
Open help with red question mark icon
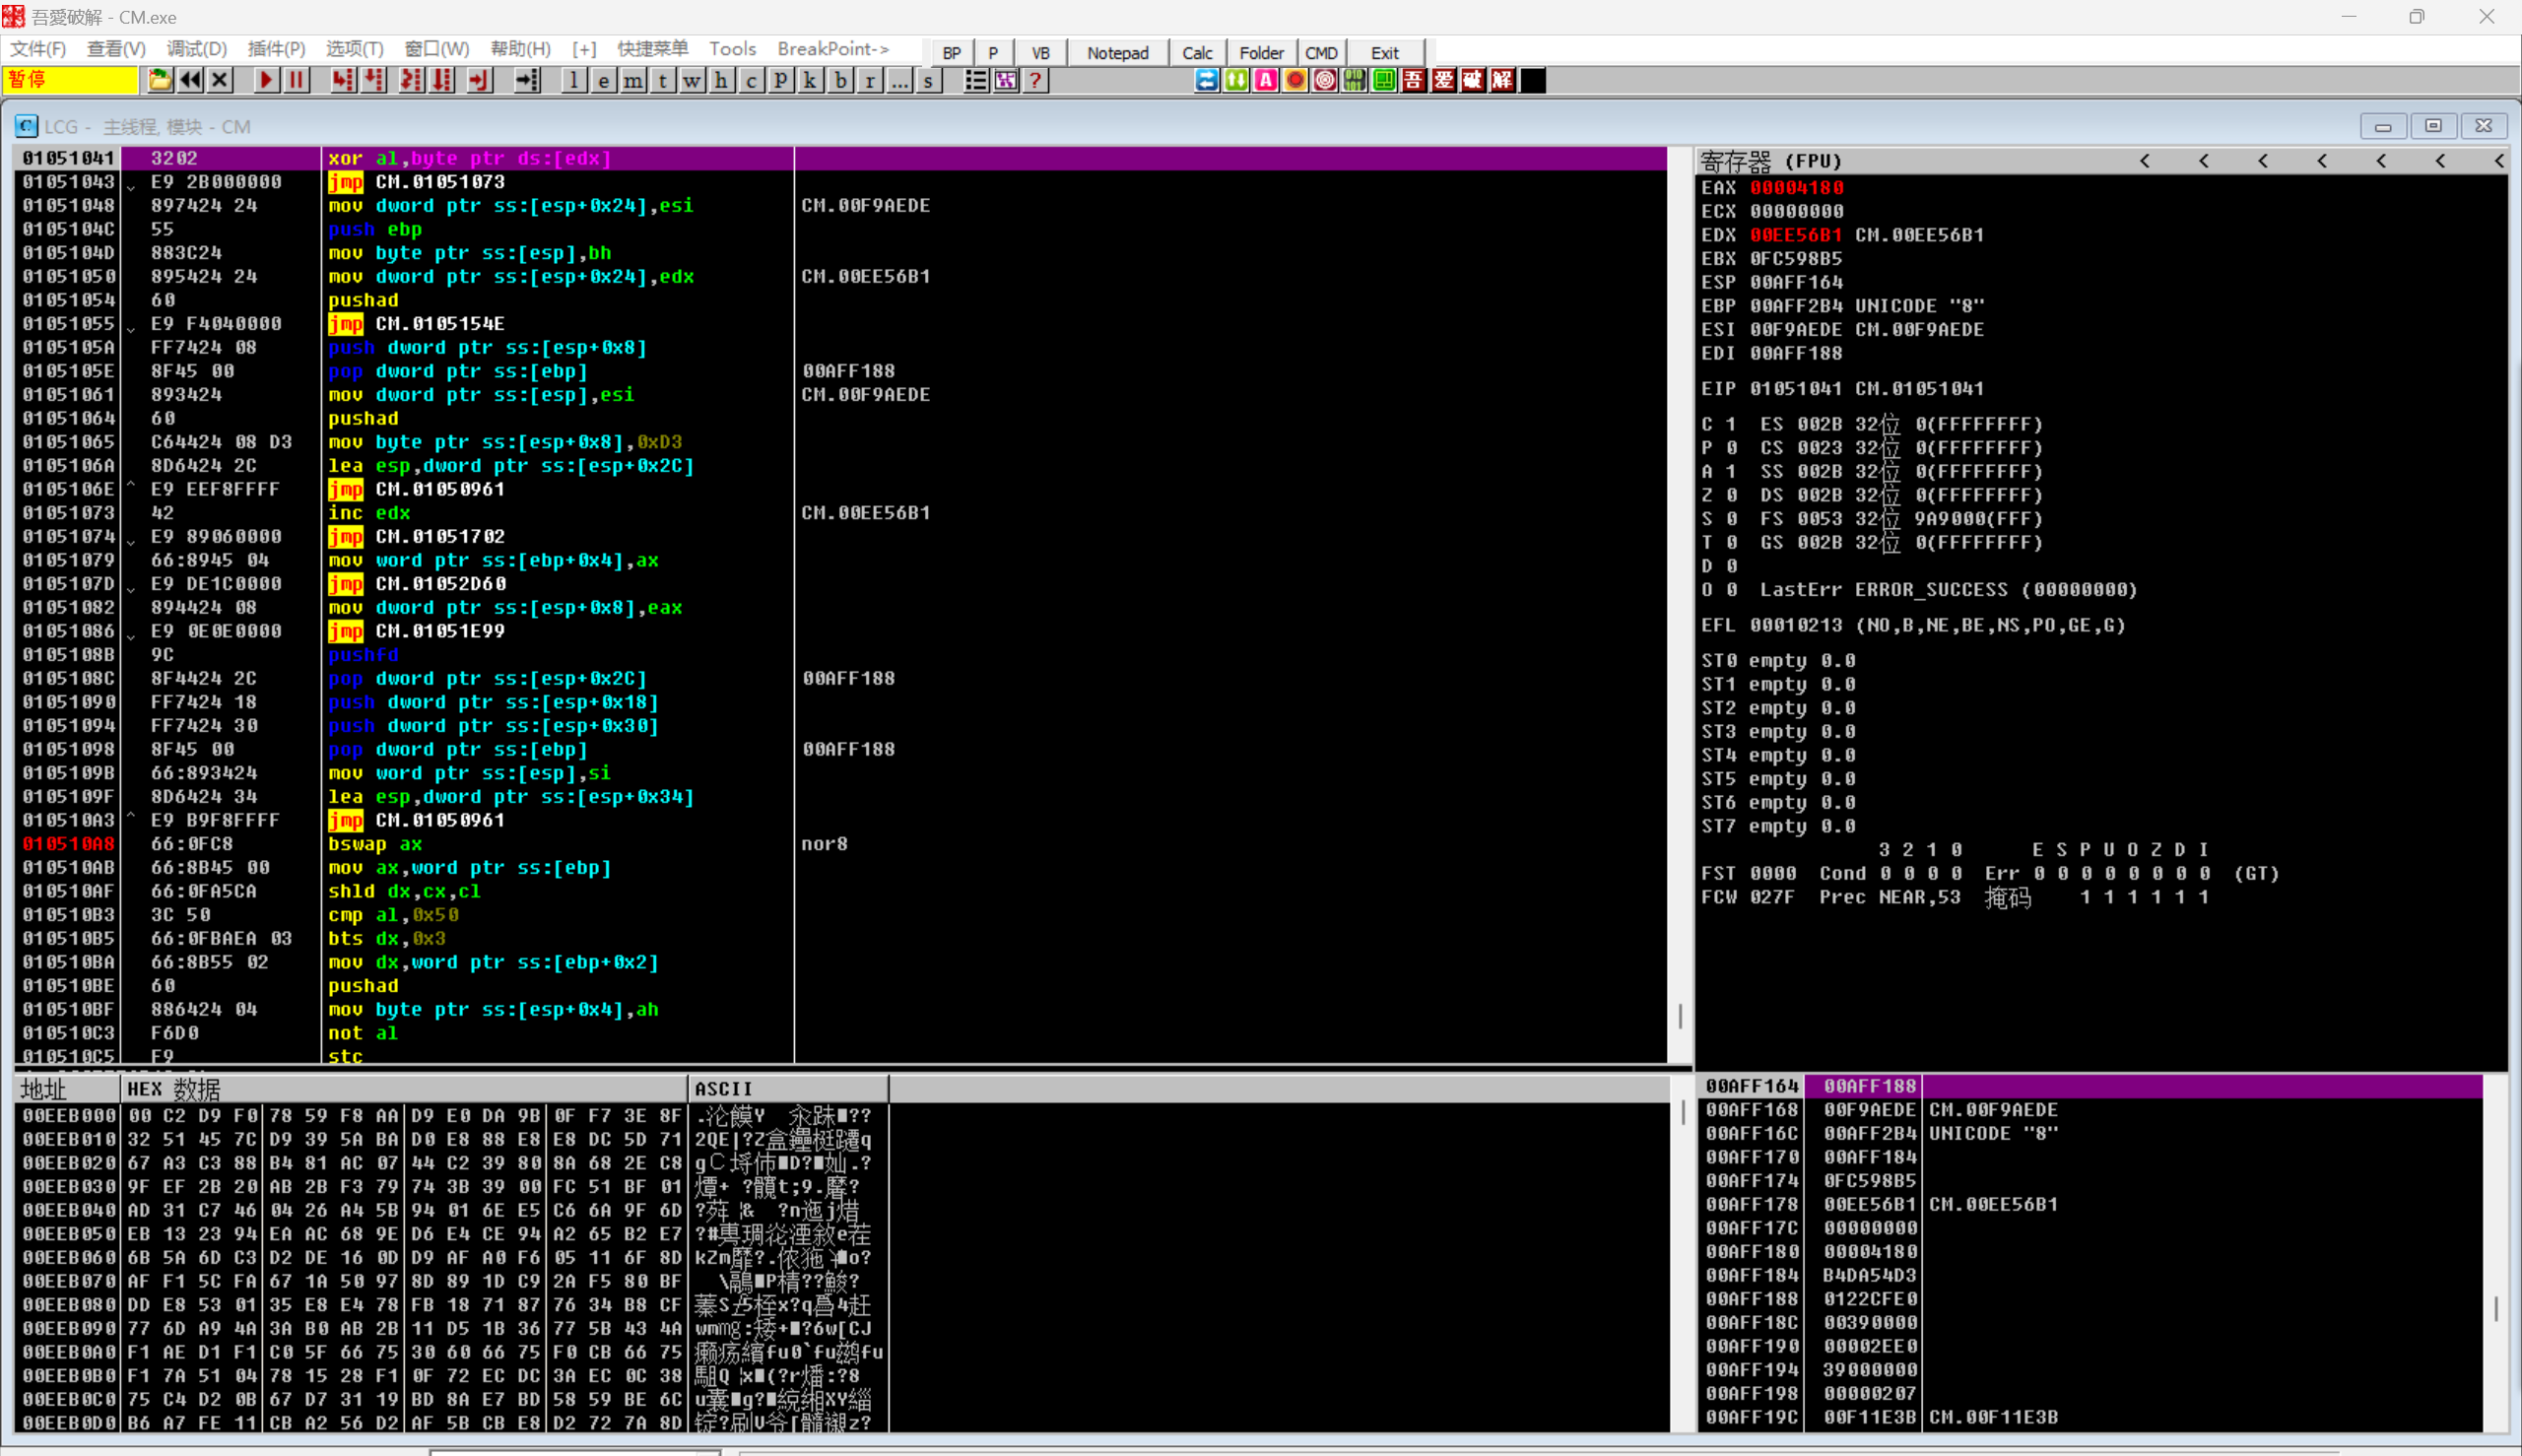tap(1036, 80)
